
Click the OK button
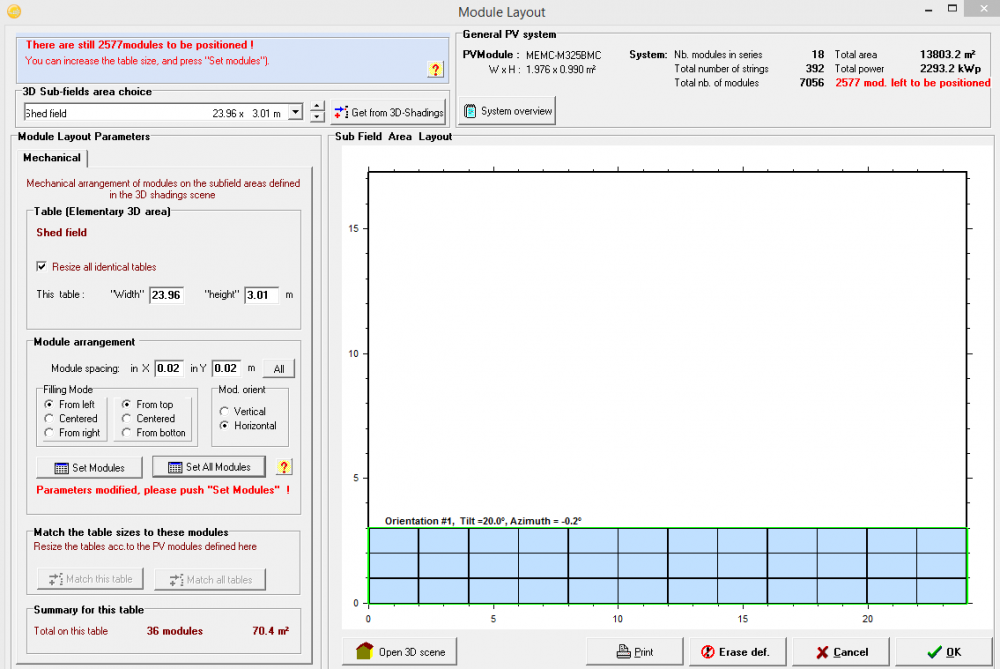tap(943, 652)
